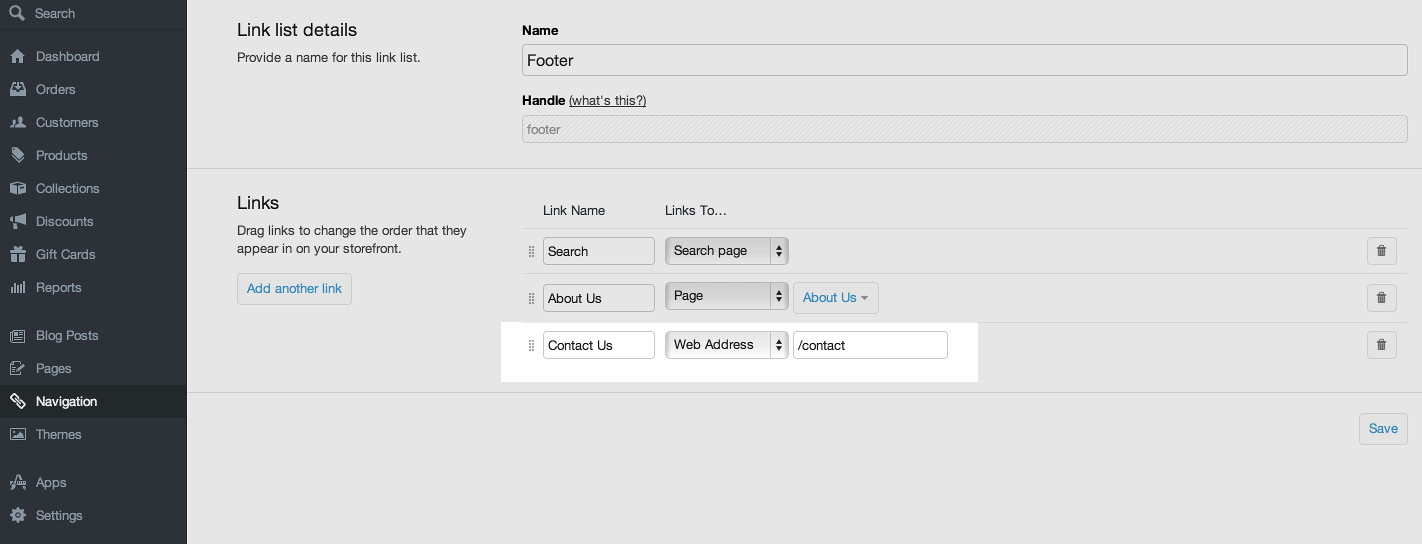Click the Products tag icon
The width and height of the screenshot is (1422, 544).
[17, 155]
